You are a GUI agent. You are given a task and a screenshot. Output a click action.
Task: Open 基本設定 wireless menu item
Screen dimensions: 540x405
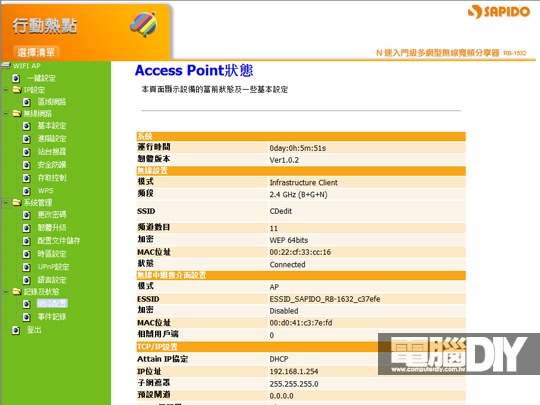coord(52,126)
